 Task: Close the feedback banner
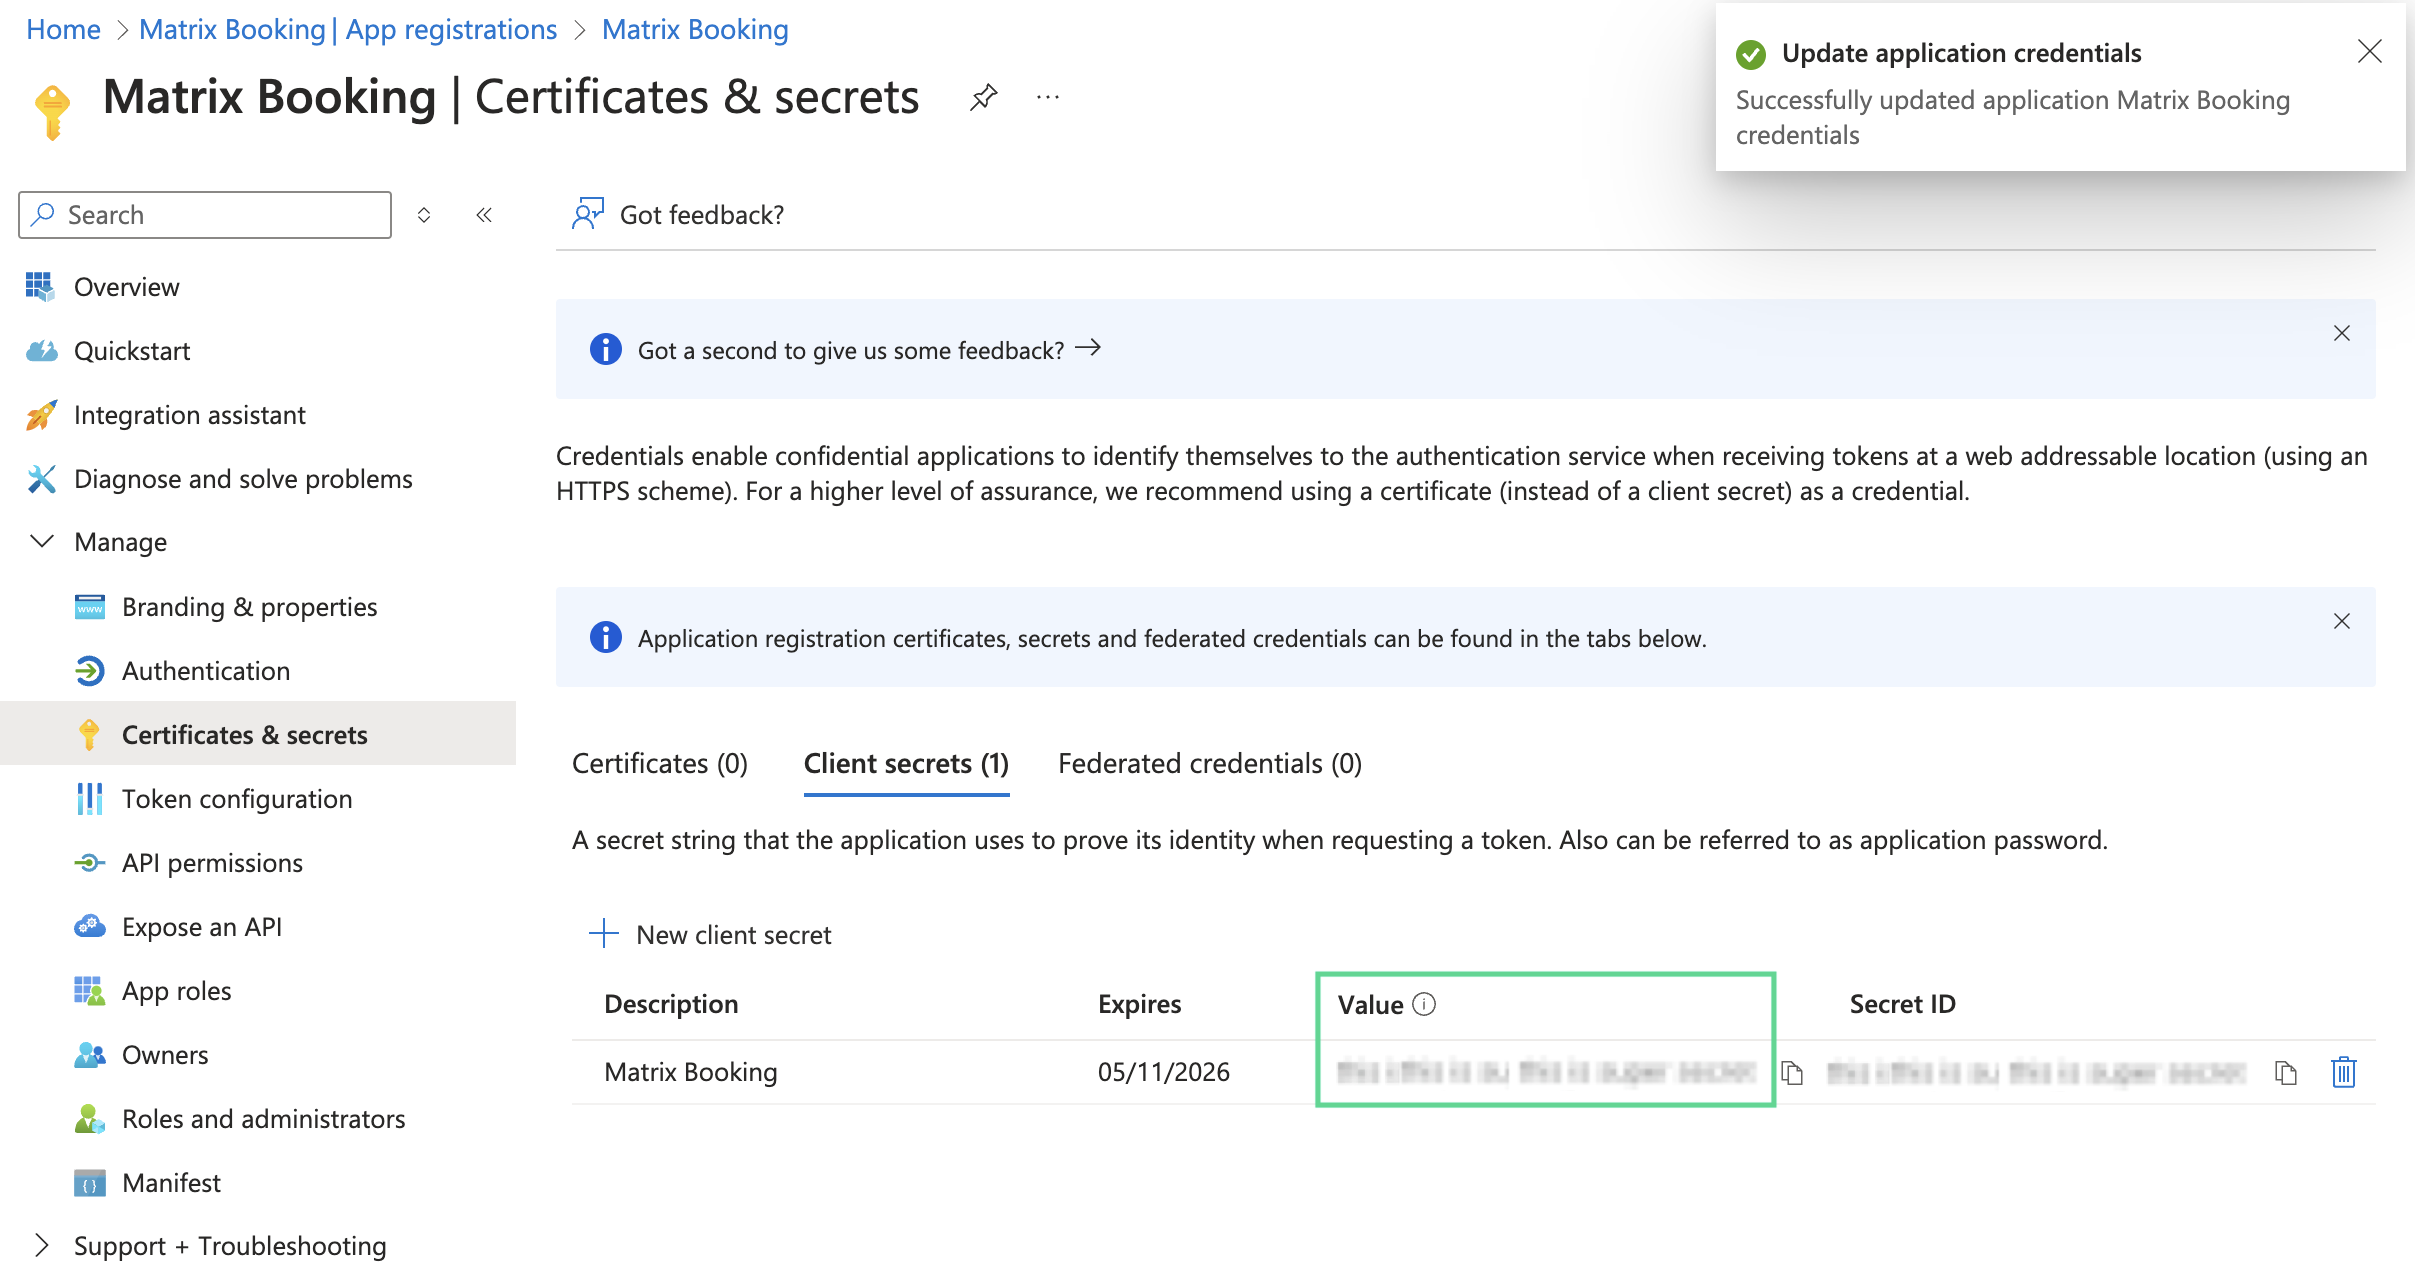coord(2342,333)
